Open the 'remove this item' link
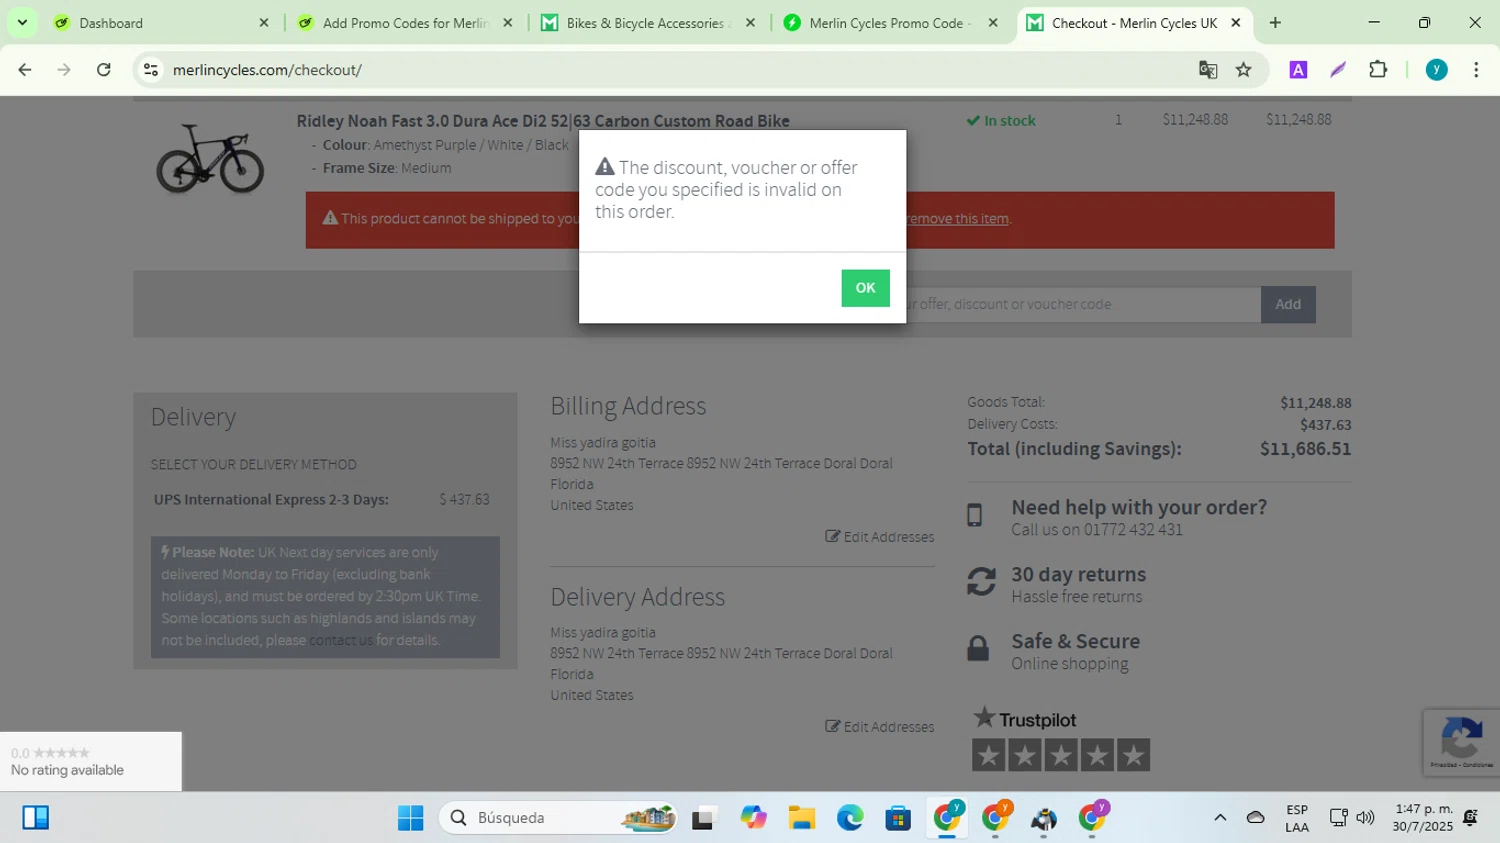The image size is (1500, 843). point(957,219)
